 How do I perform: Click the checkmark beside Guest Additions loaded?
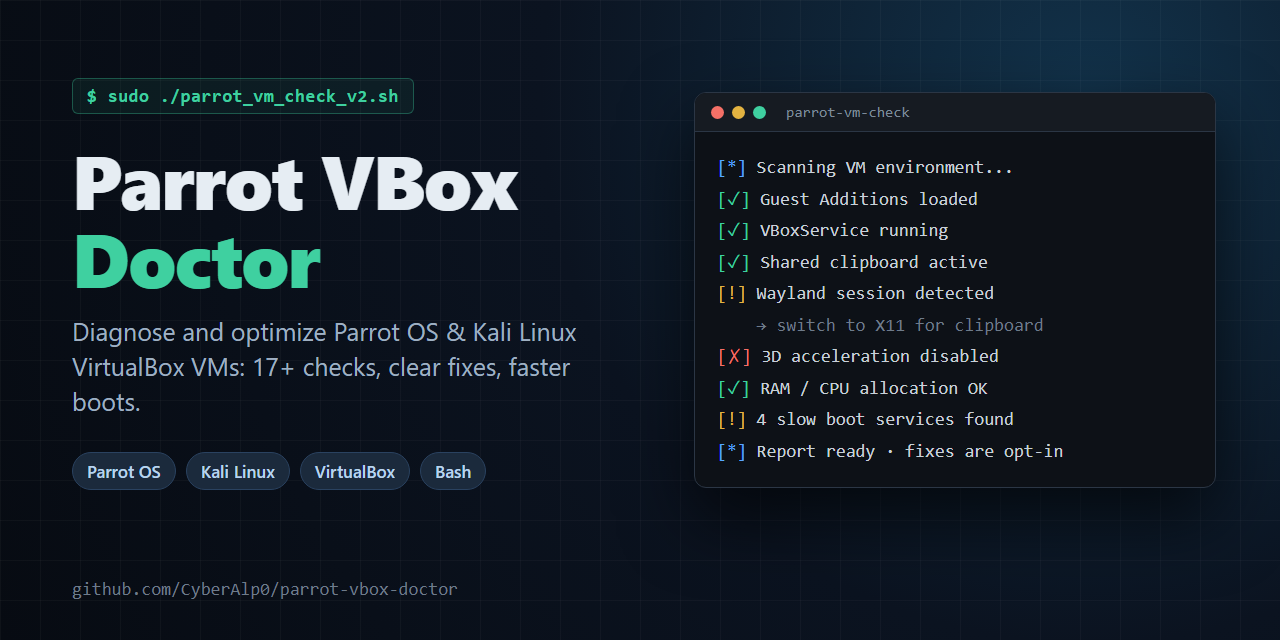(x=734, y=199)
